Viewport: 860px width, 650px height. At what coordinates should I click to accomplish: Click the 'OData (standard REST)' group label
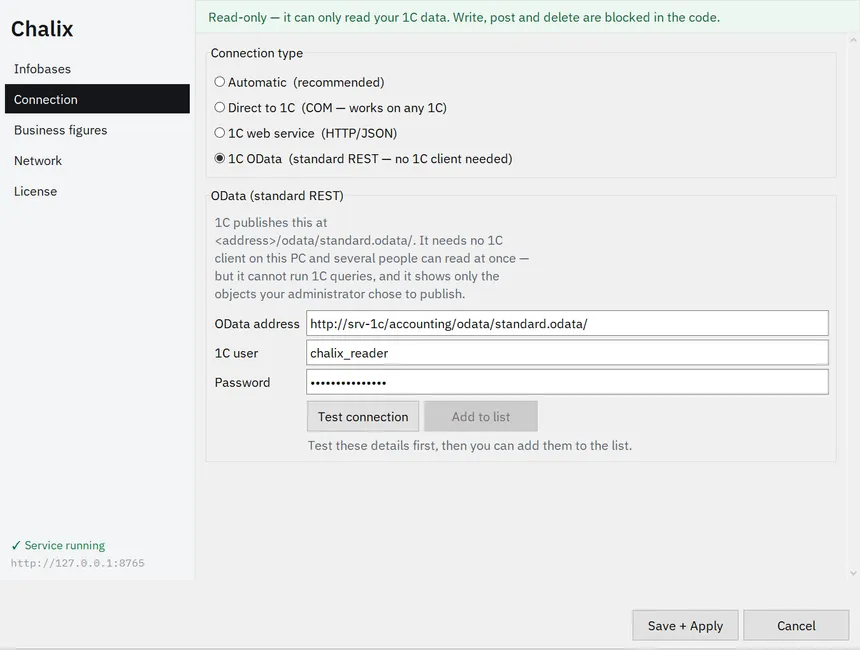pyautogui.click(x=277, y=196)
